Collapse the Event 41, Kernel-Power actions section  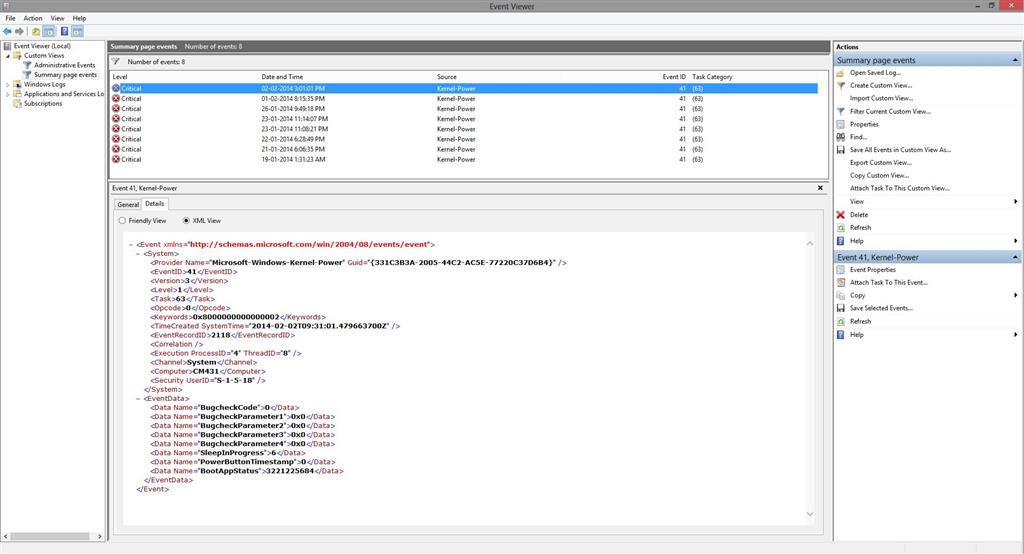tap(1015, 257)
